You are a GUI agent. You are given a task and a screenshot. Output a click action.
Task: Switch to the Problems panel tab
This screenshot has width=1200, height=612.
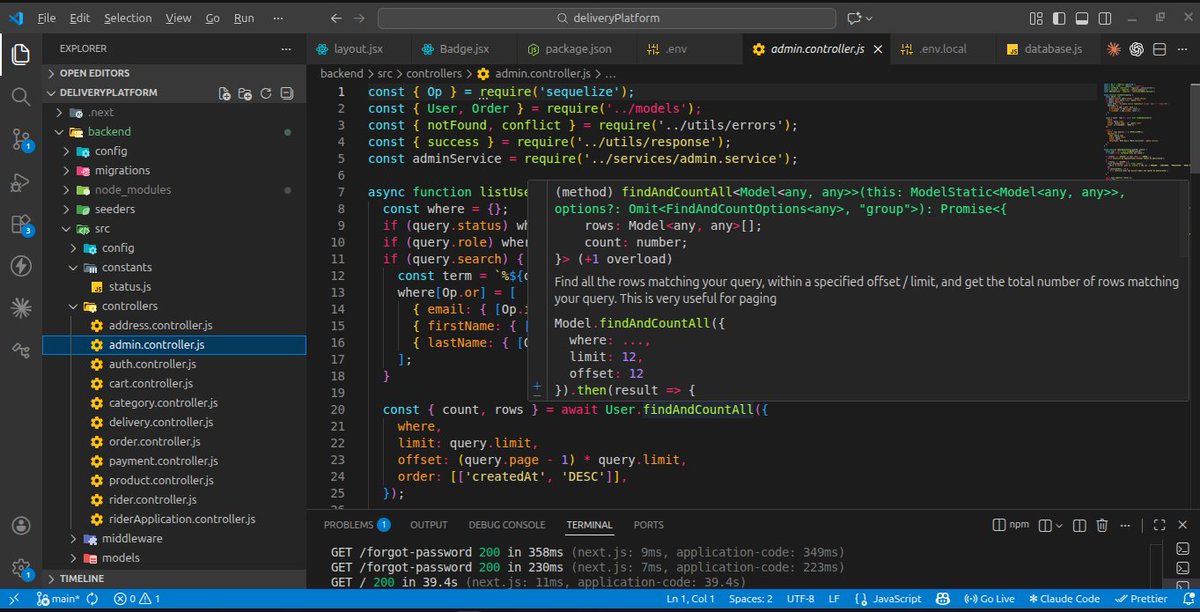(356, 525)
